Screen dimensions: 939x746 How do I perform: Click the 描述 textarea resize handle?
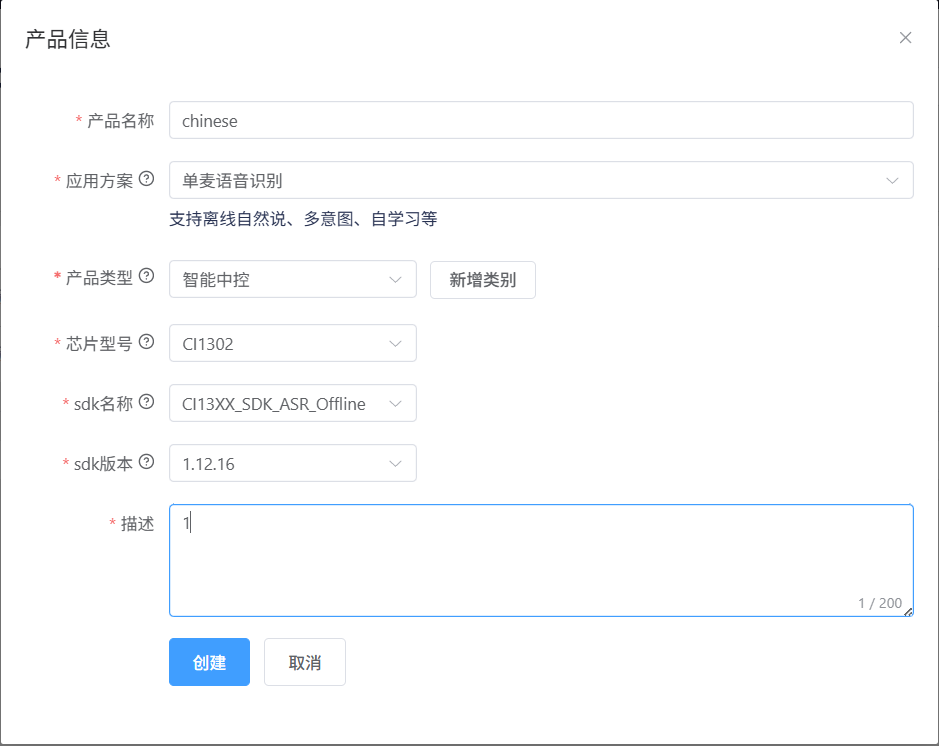tap(908, 611)
